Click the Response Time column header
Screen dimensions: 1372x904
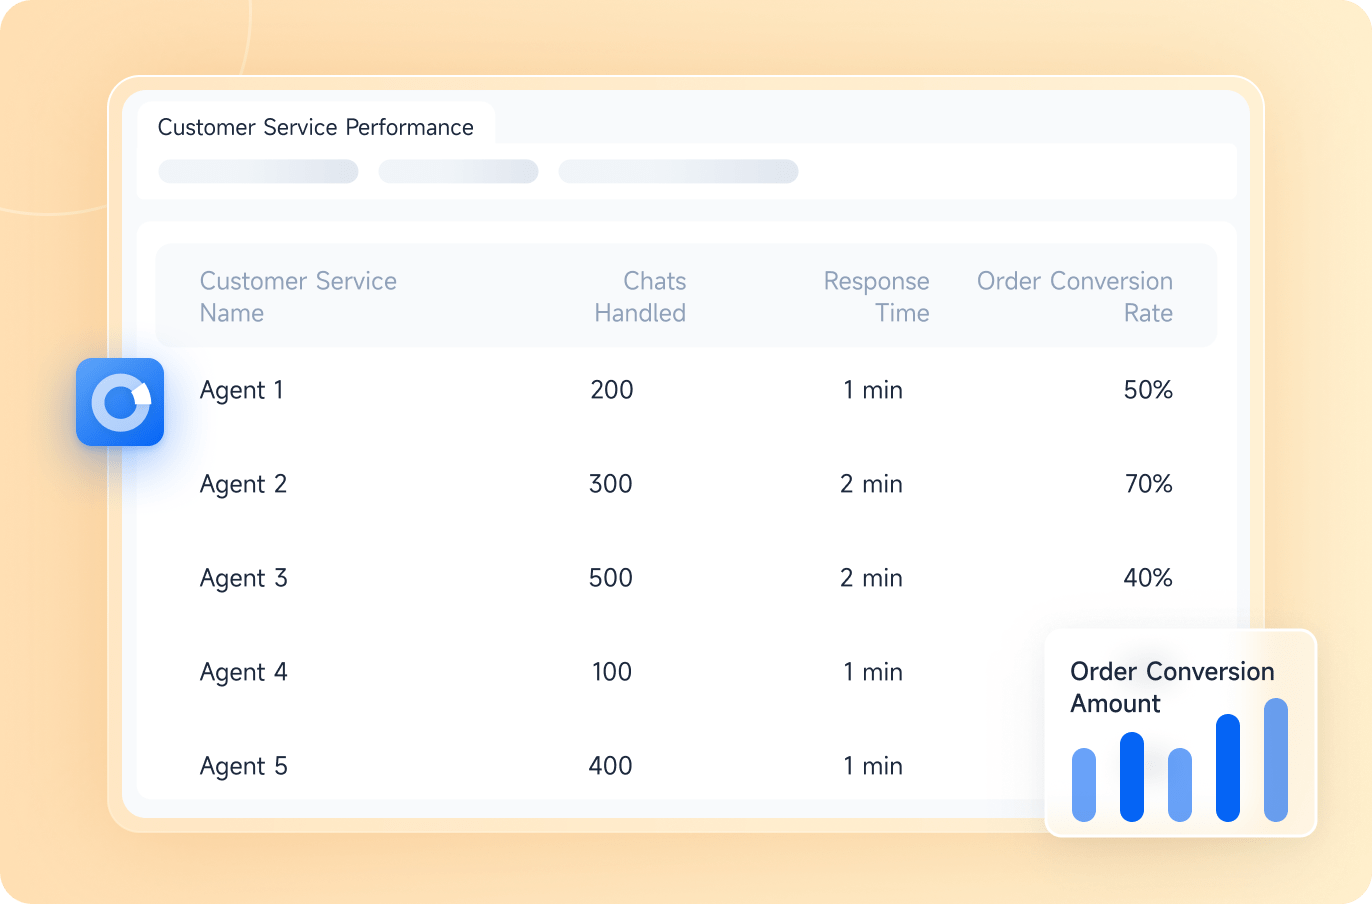876,297
